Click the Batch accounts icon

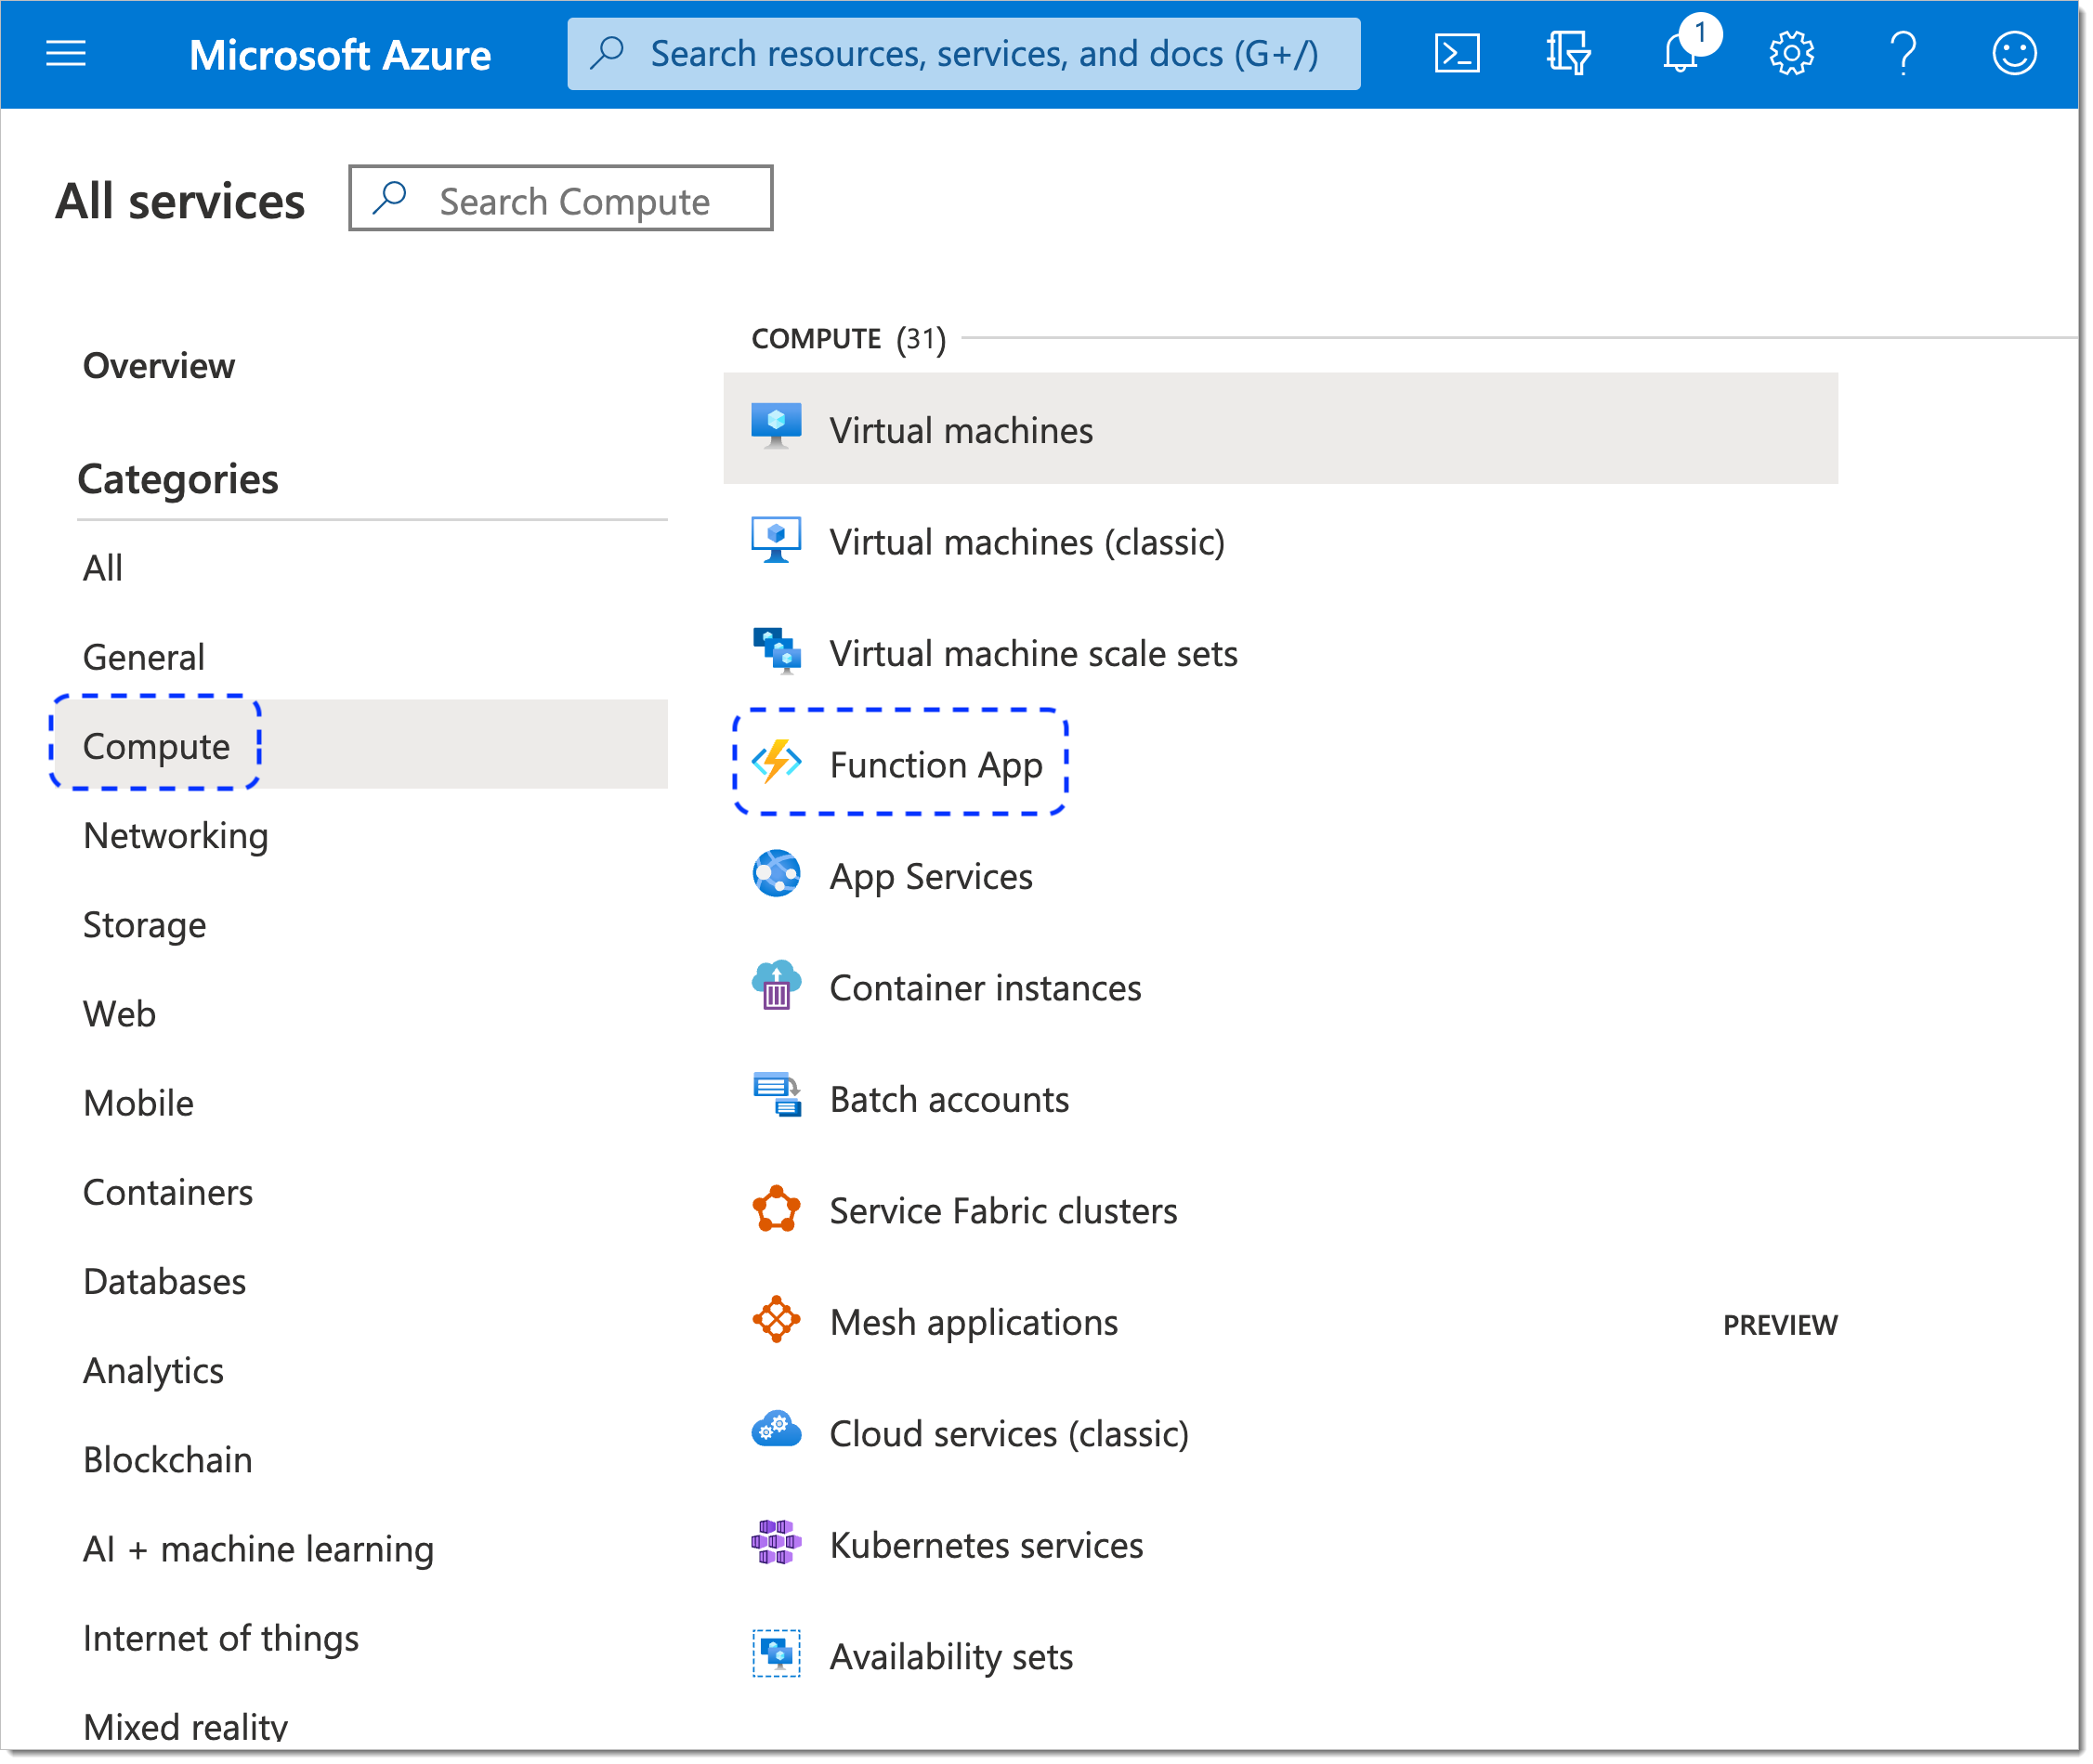tap(776, 1097)
